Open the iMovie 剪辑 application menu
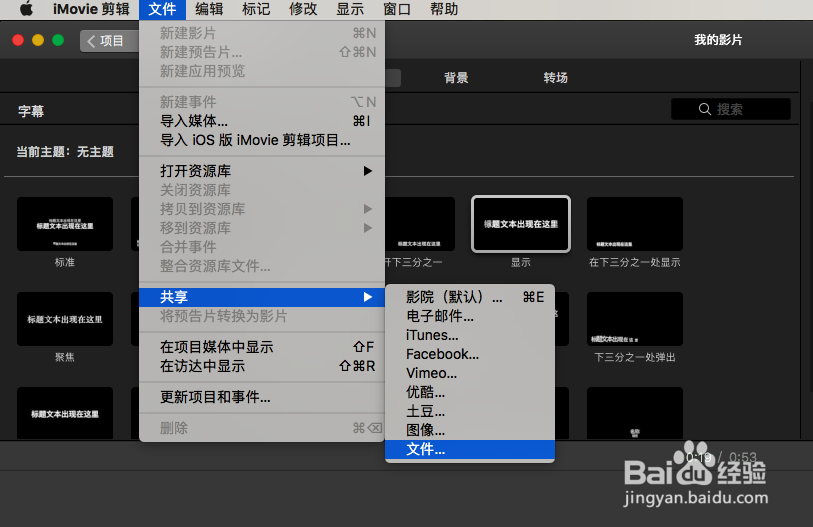Viewport: 813px width, 527px height. point(91,9)
